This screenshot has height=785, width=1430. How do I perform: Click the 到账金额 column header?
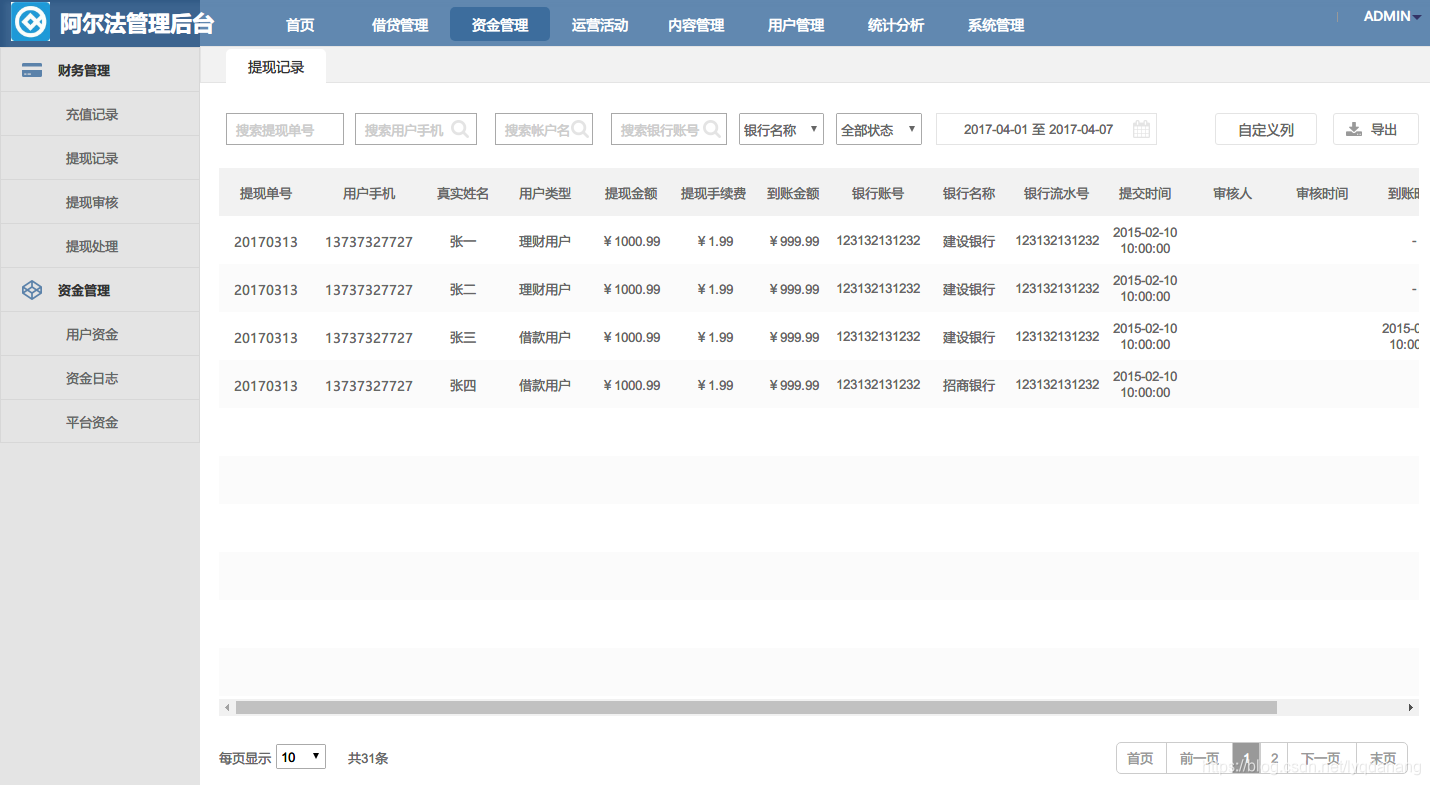[x=793, y=193]
